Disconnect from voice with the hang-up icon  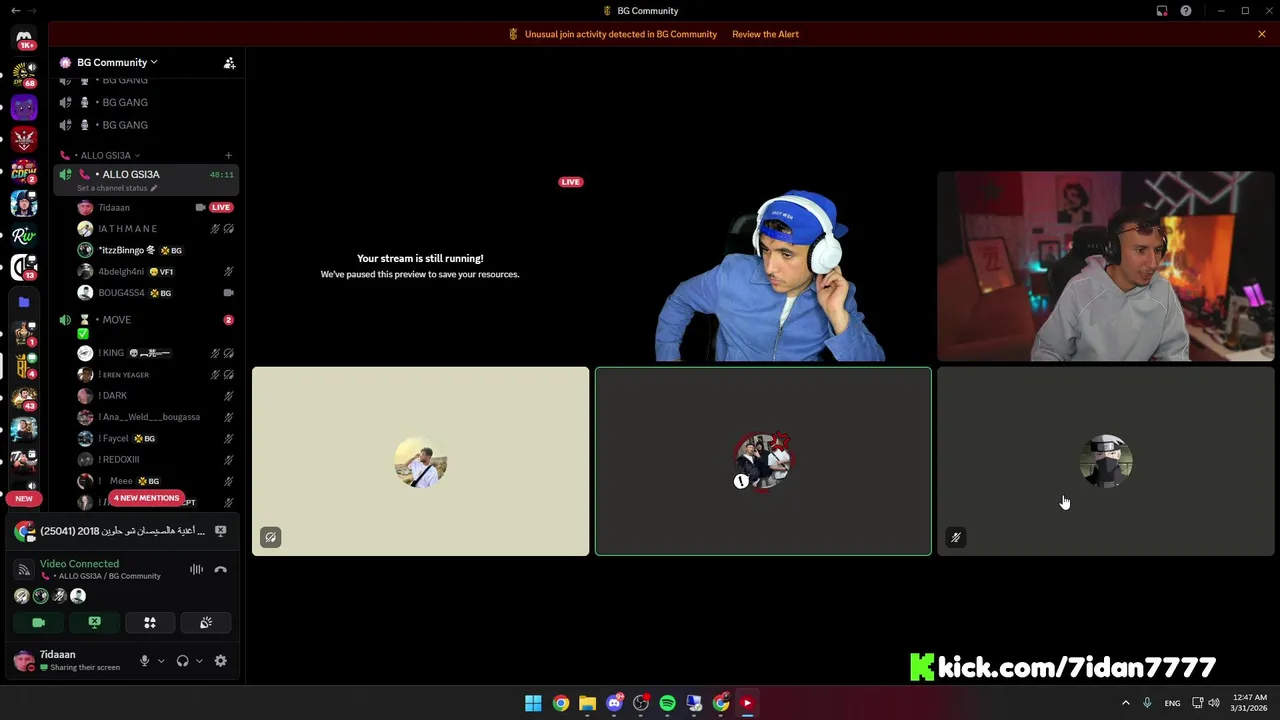click(221, 570)
